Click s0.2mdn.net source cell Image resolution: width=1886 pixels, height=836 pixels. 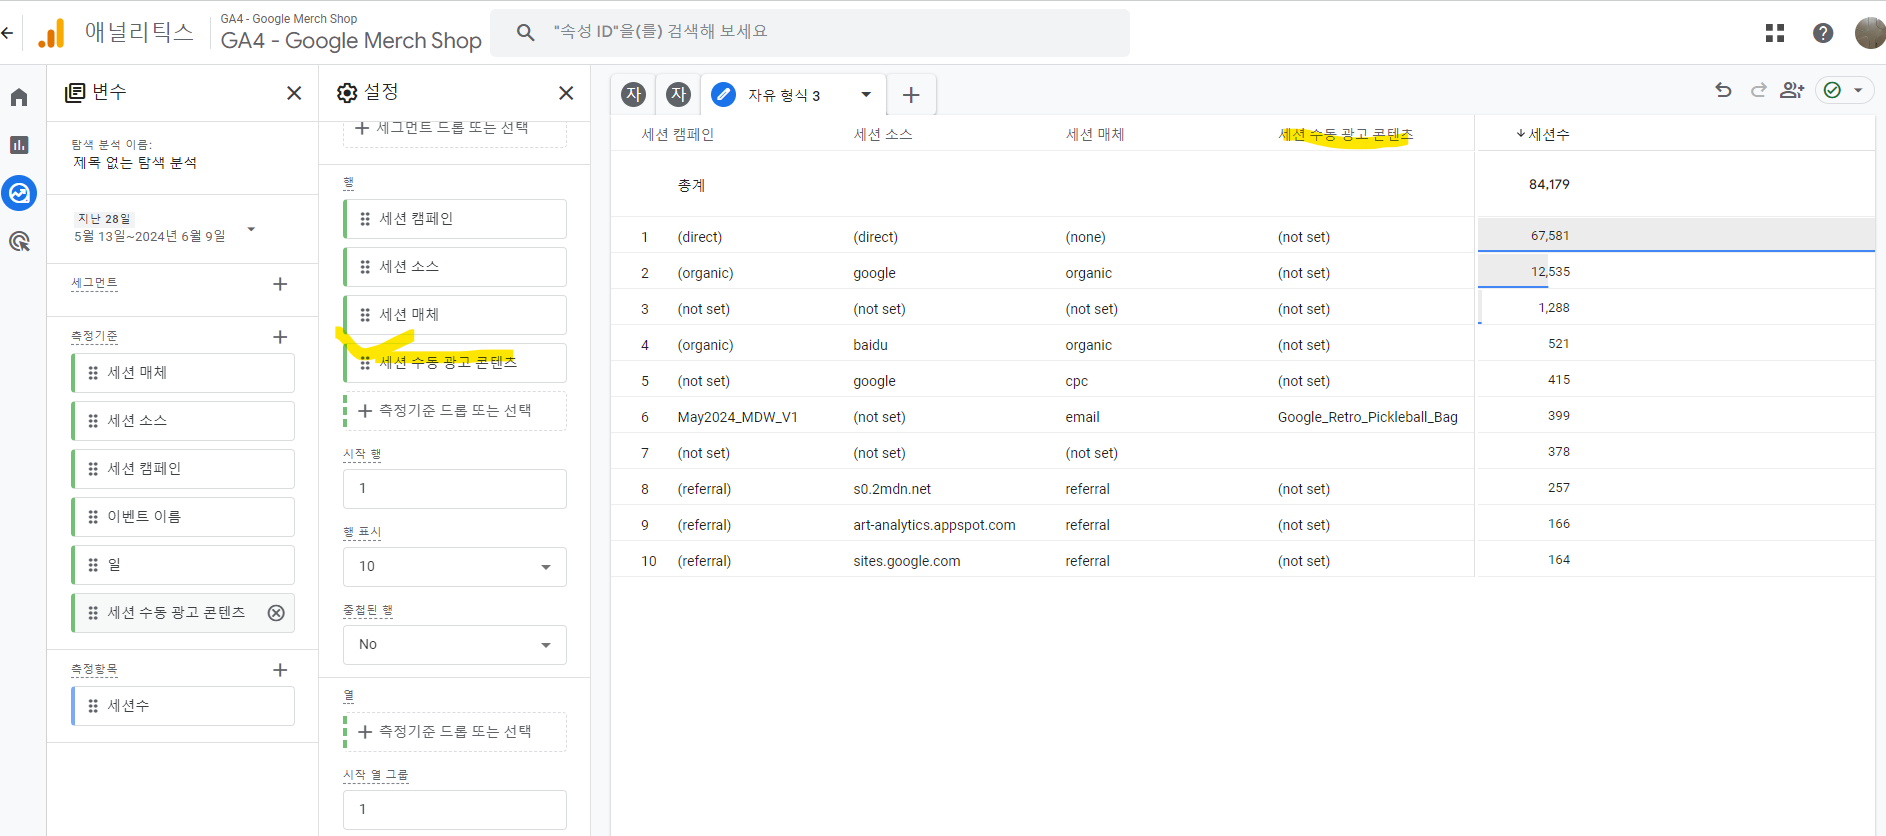[892, 489]
